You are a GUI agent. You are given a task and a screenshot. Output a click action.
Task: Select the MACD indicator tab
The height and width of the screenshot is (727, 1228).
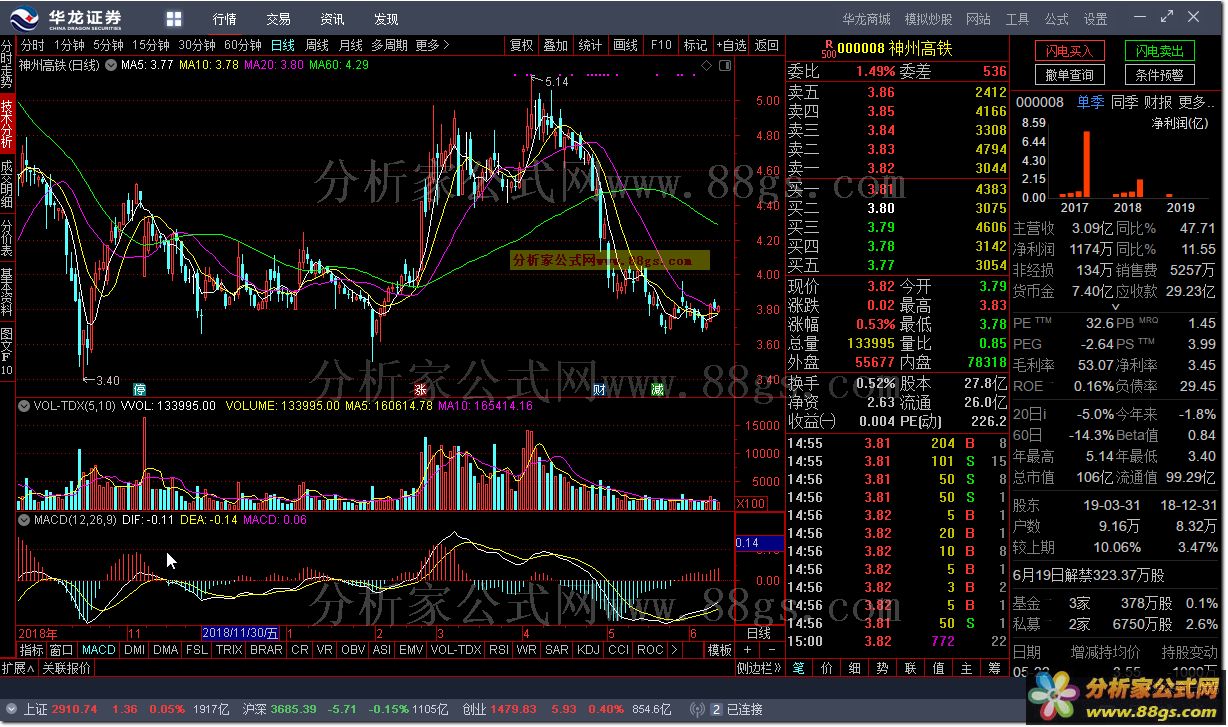99,650
